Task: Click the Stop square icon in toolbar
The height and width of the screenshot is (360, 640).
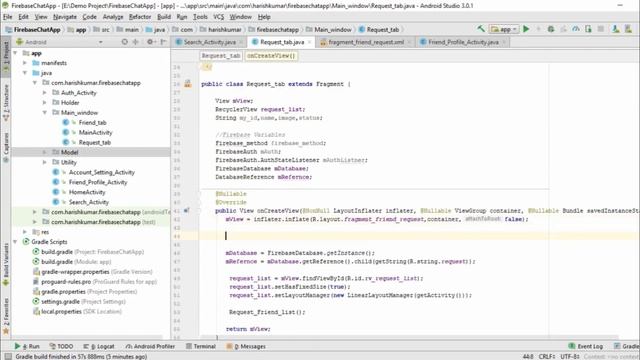Action: [601, 29]
